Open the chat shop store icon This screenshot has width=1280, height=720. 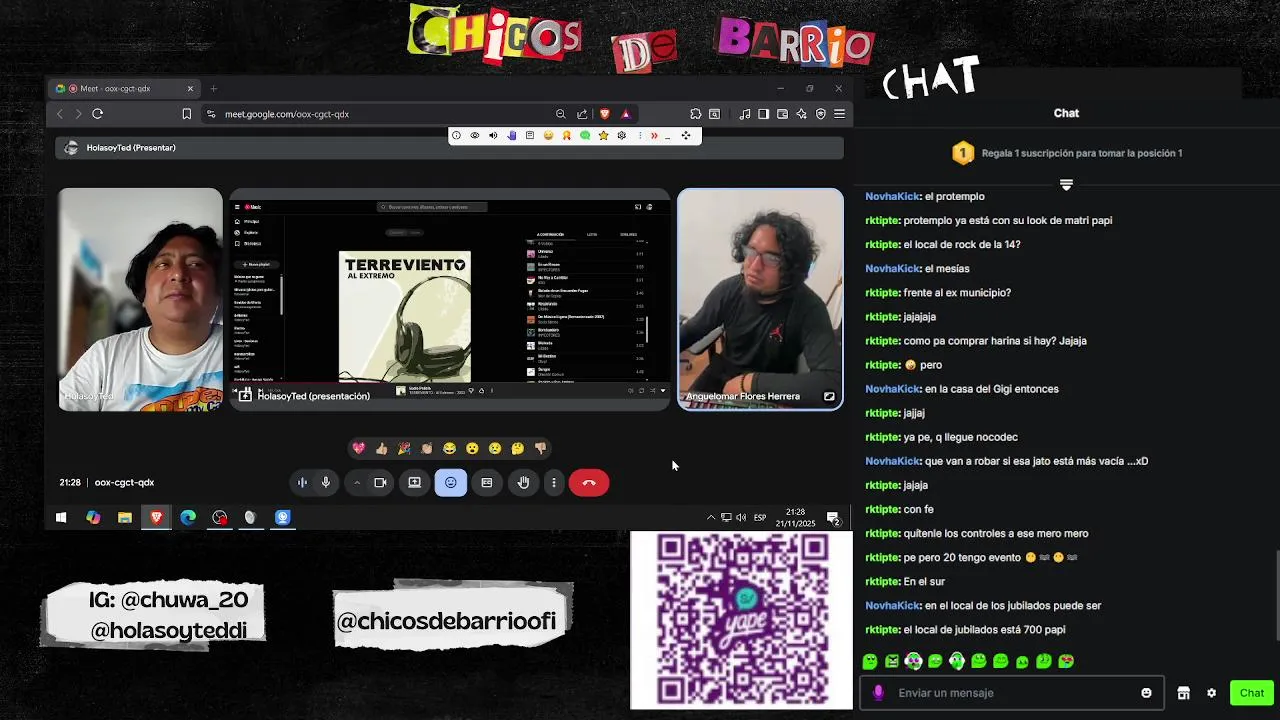coord(1183,693)
